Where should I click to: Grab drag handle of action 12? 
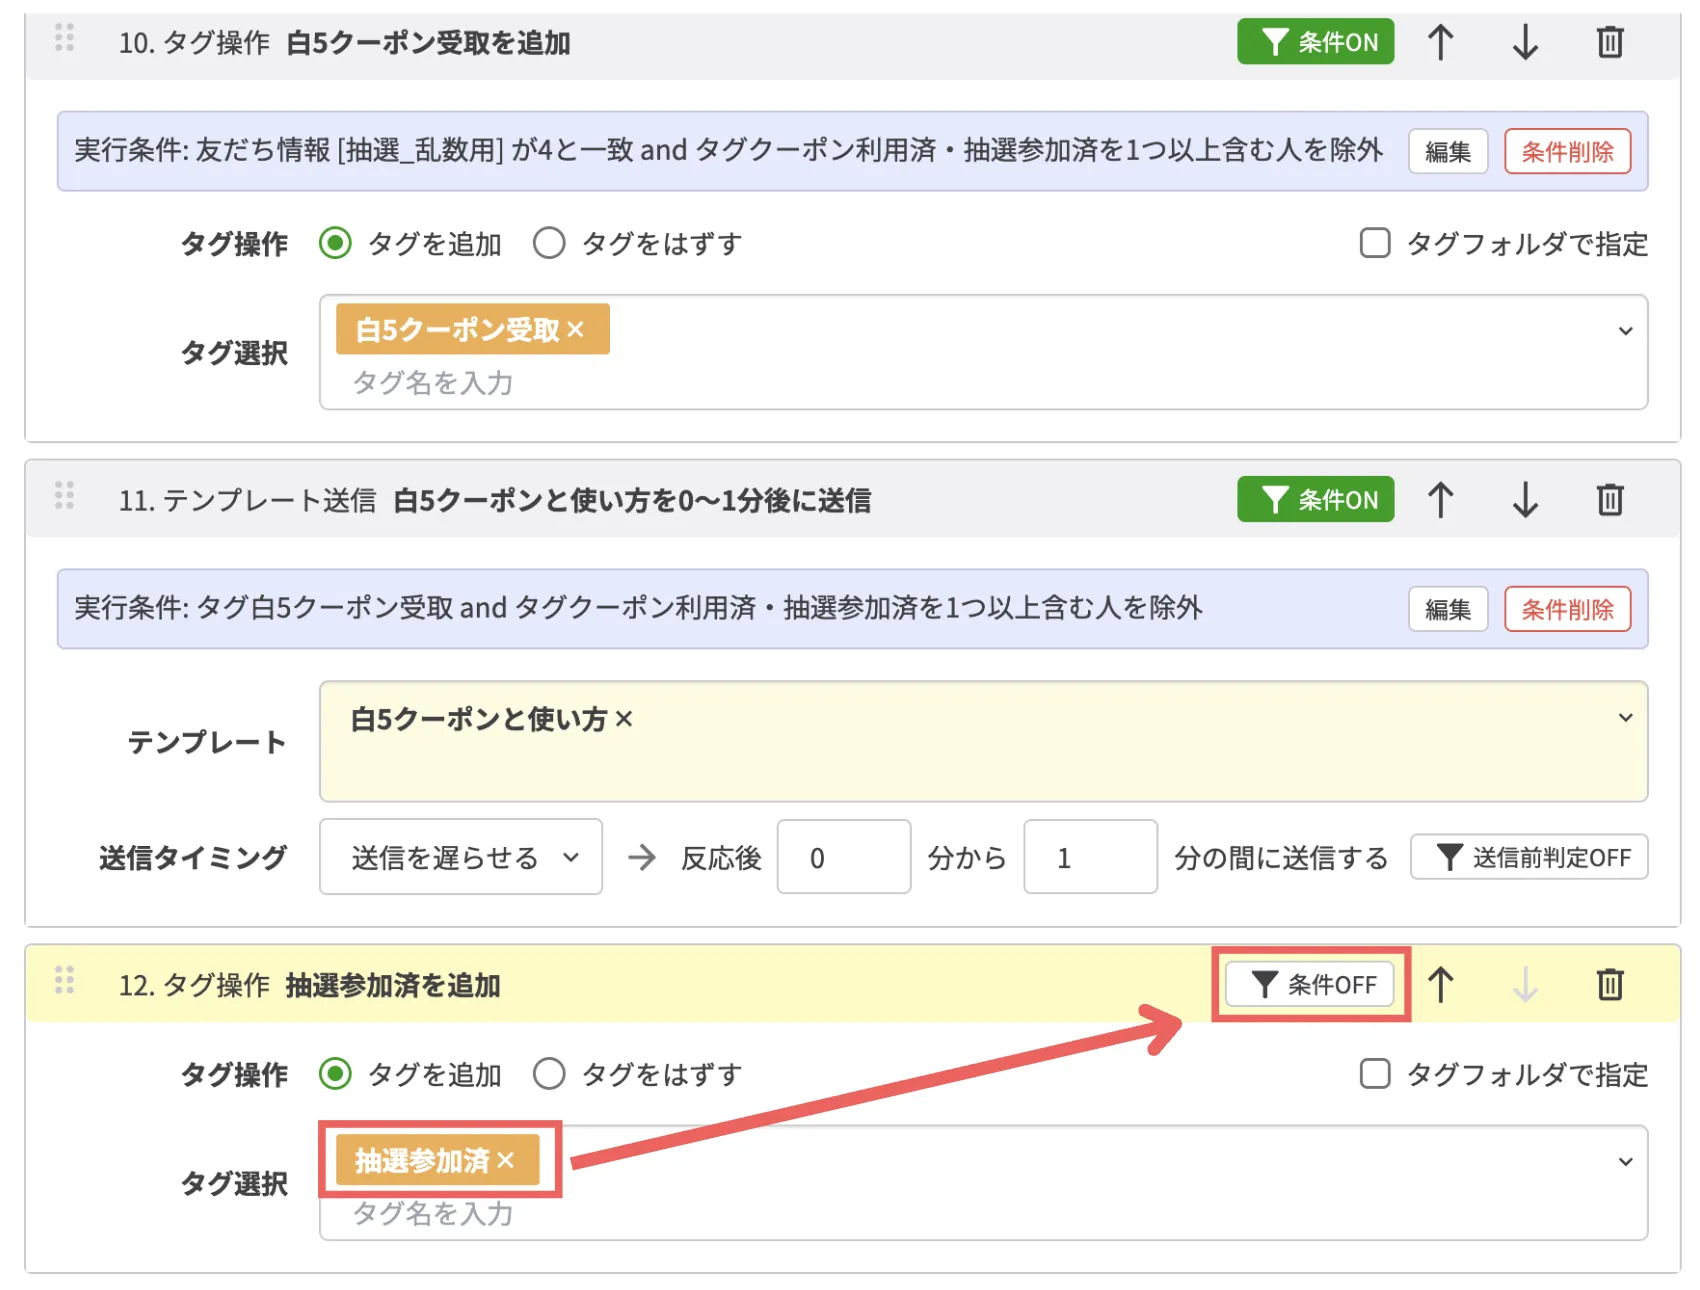pos(65,980)
